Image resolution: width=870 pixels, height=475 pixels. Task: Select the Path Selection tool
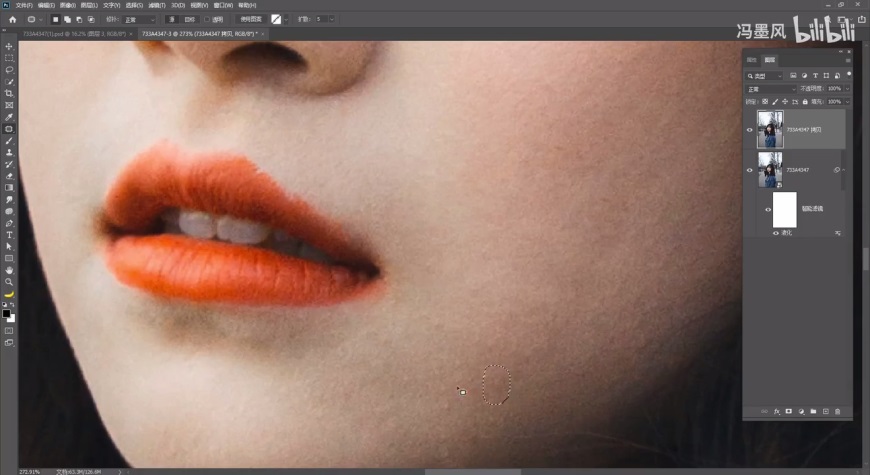pos(9,246)
